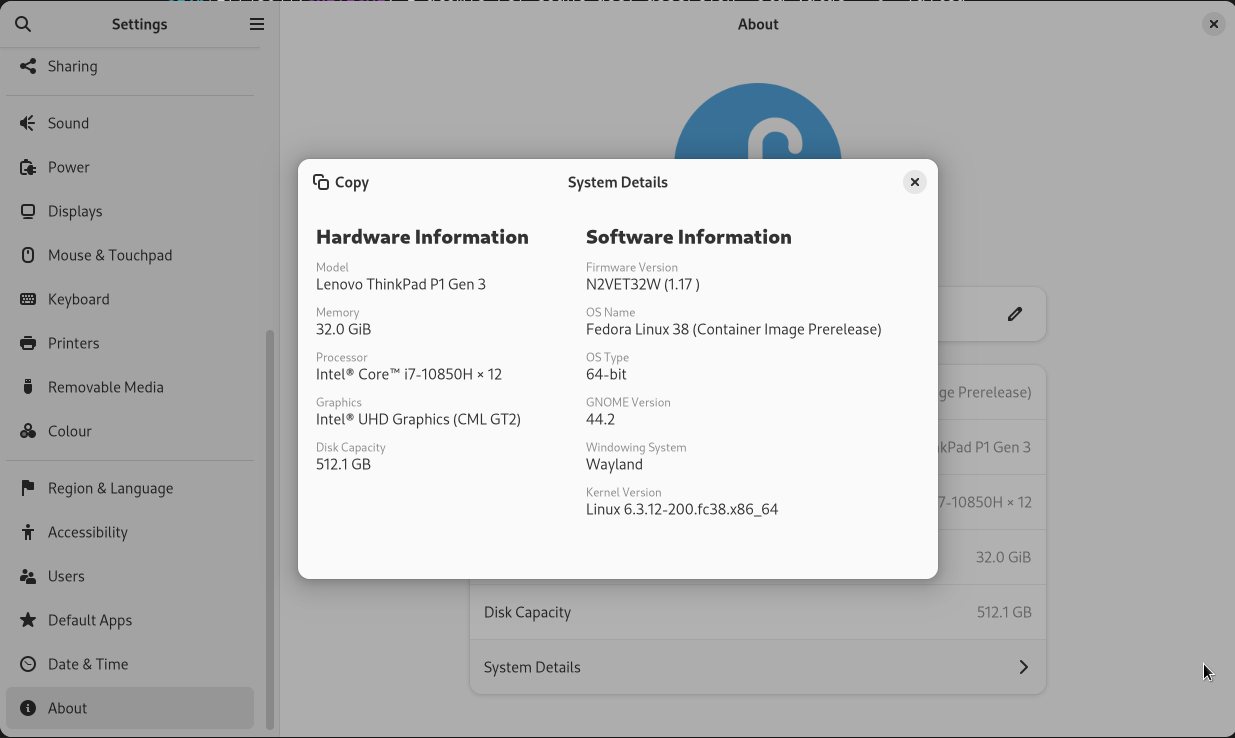Click the Removable Media drive icon
This screenshot has width=1235, height=738.
(x=28, y=387)
